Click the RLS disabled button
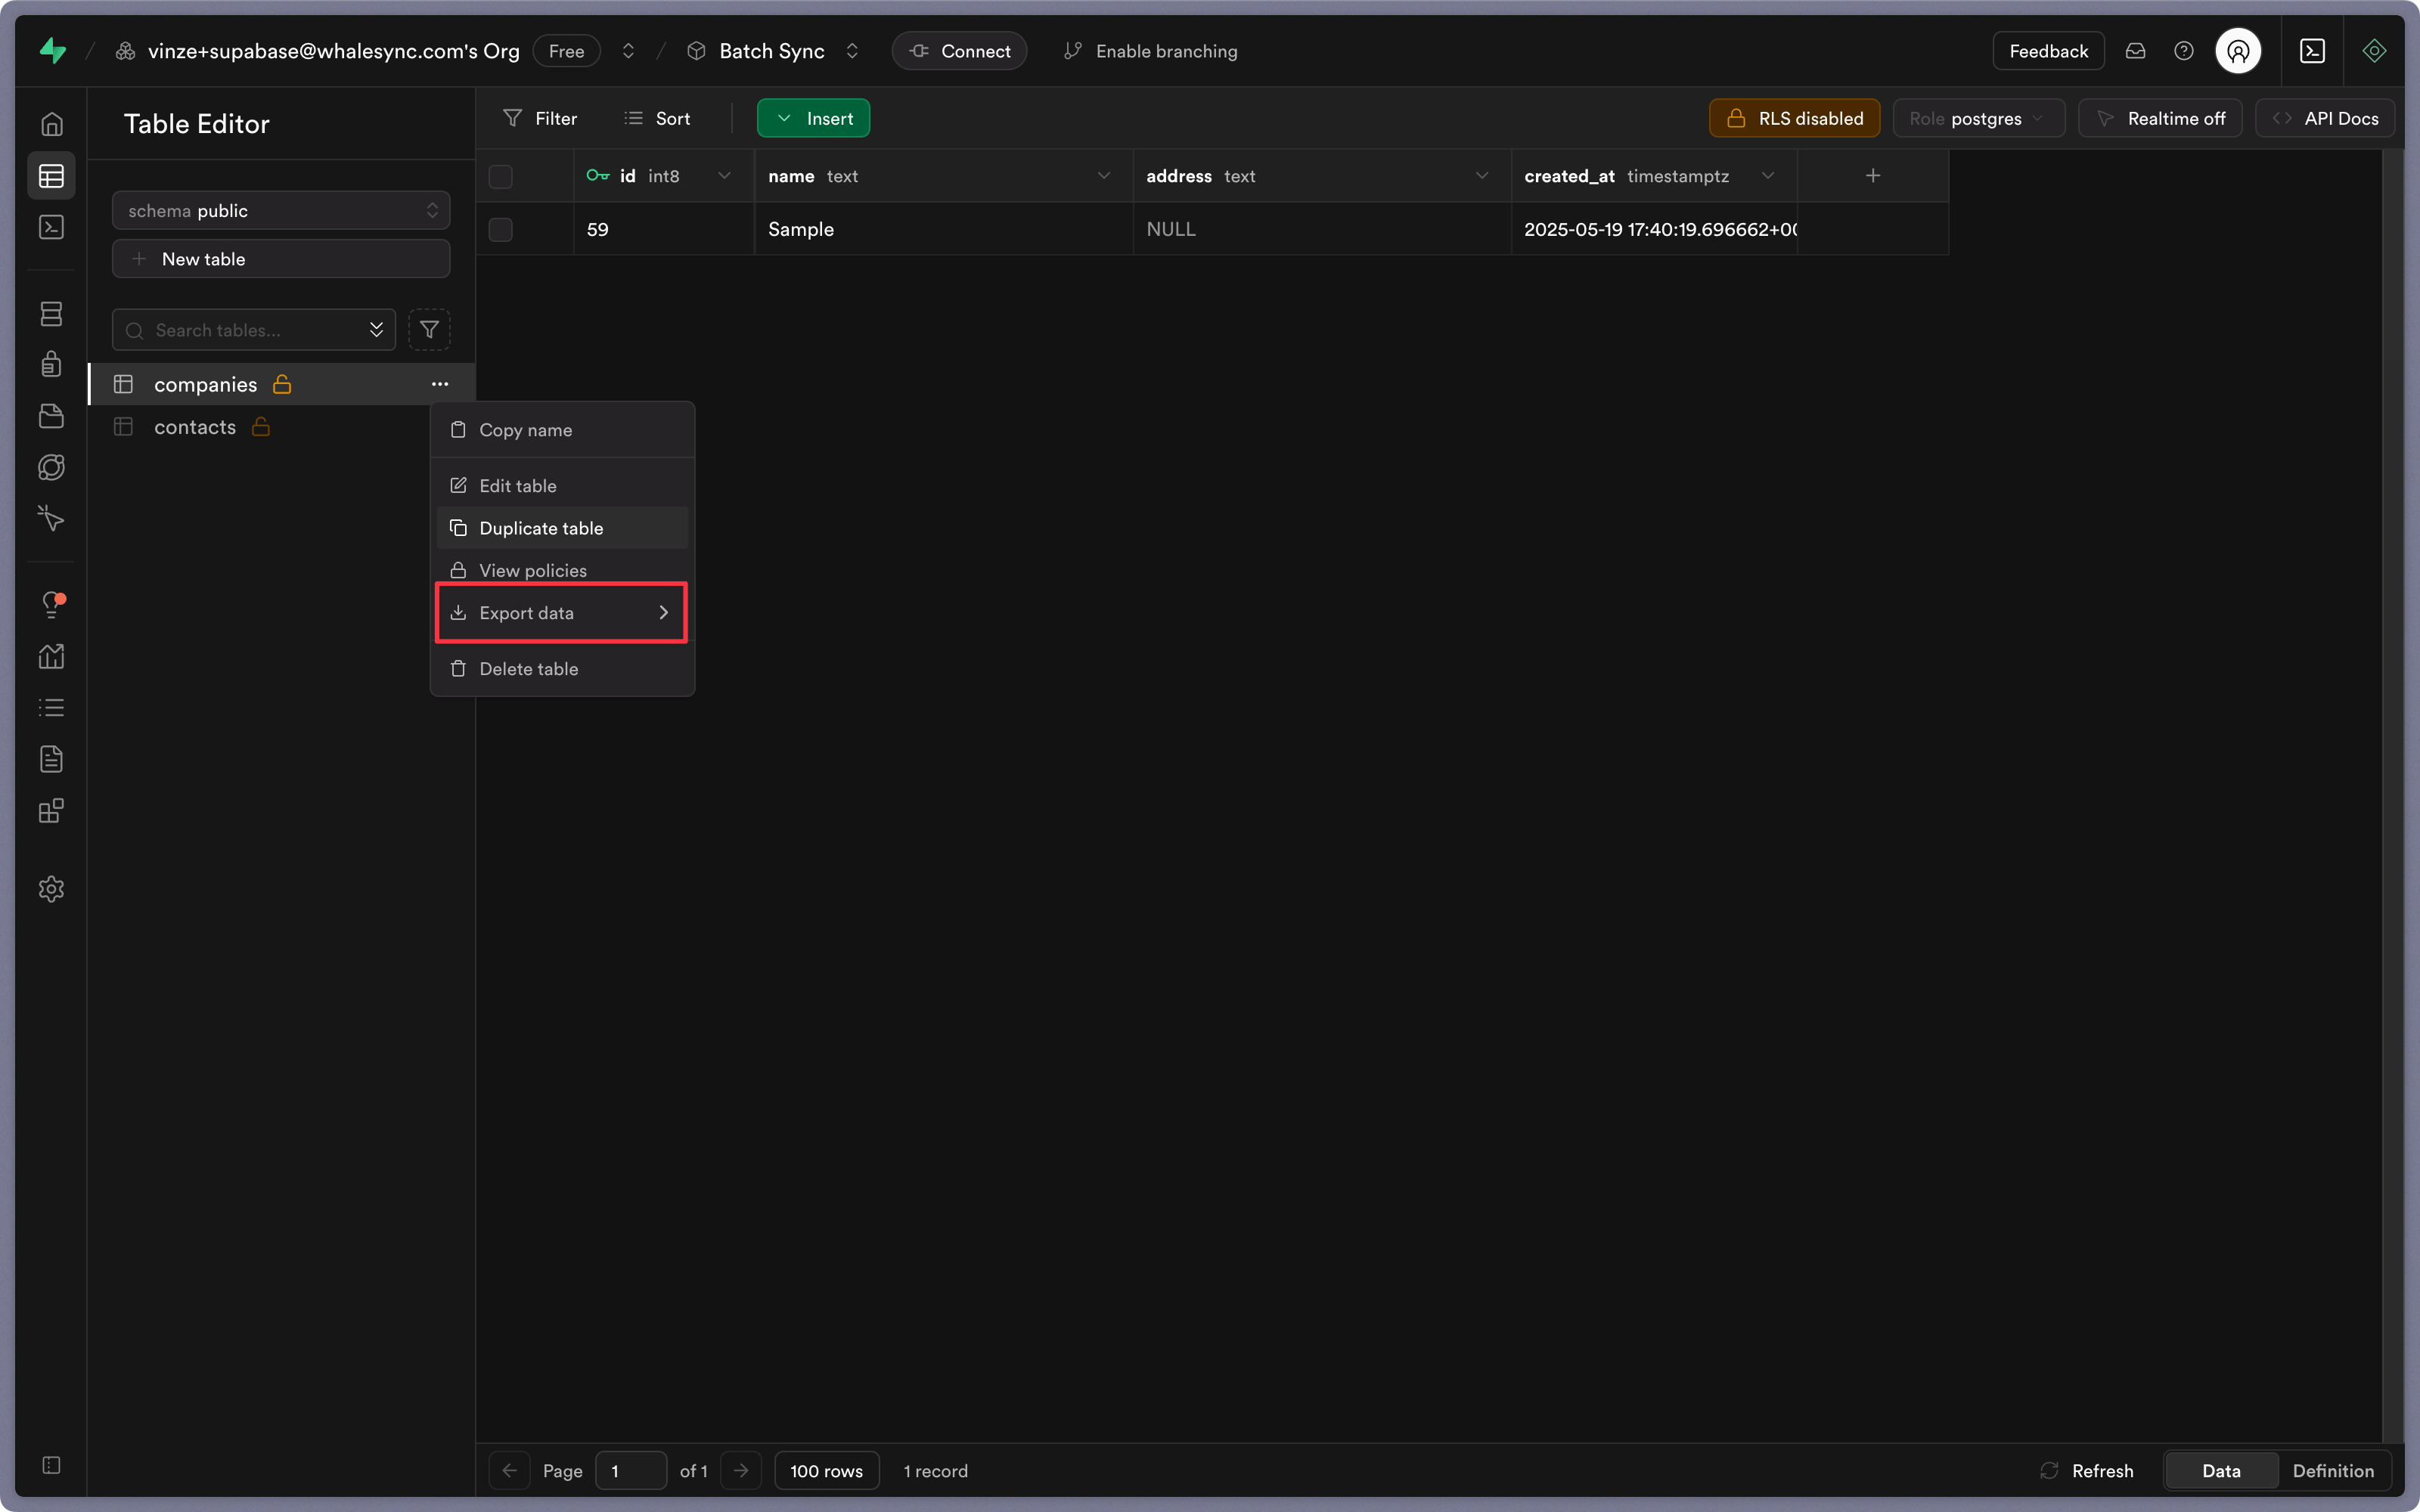This screenshot has width=2420, height=1512. 1794,118
